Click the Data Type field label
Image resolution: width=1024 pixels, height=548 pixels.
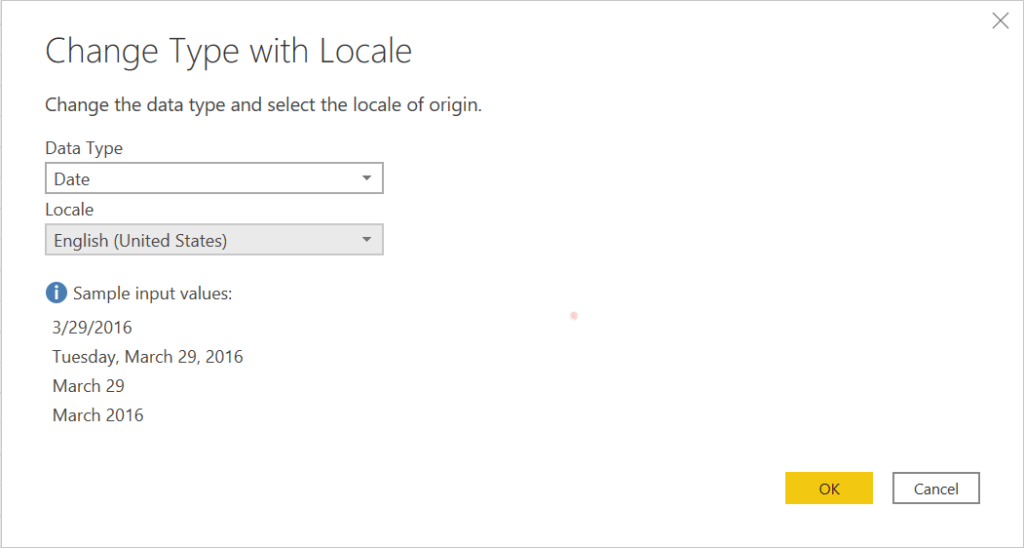[x=84, y=148]
